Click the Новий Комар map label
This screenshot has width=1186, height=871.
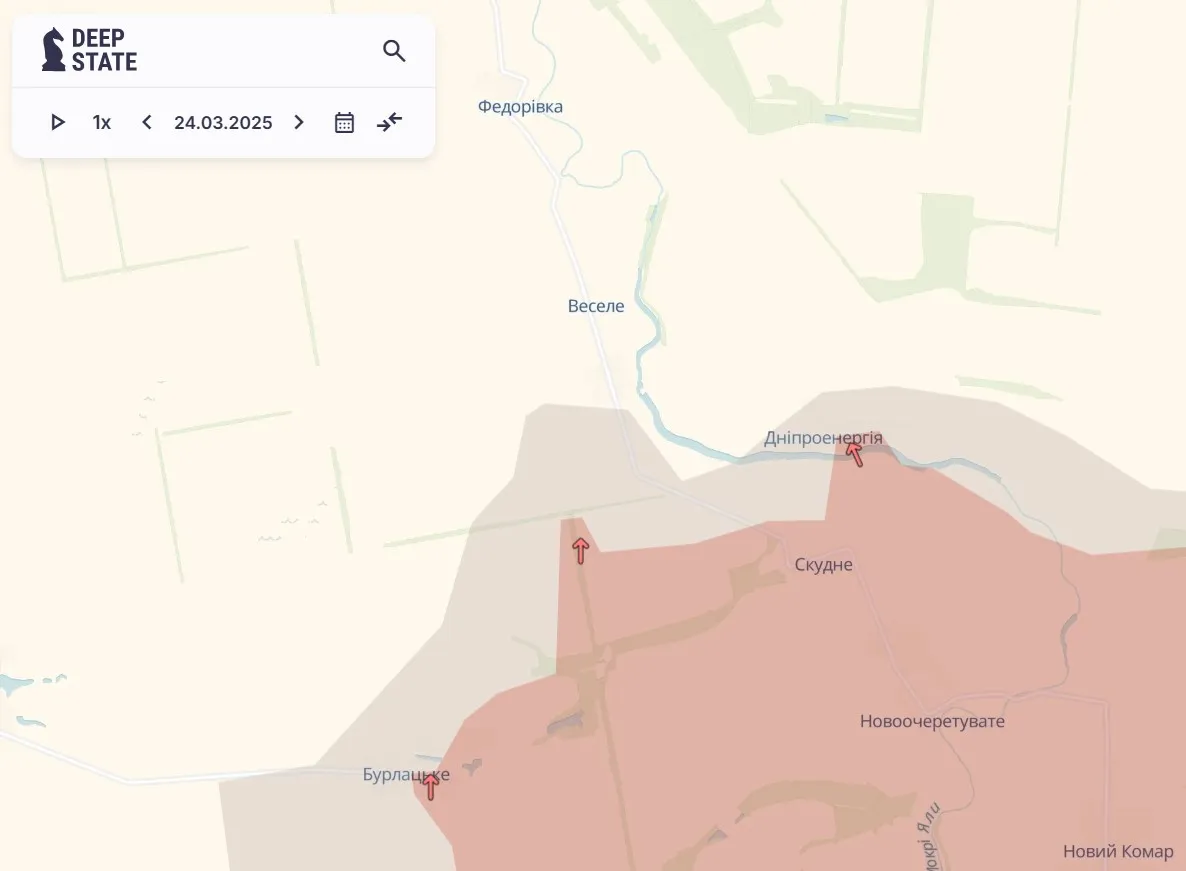pyautogui.click(x=1118, y=851)
